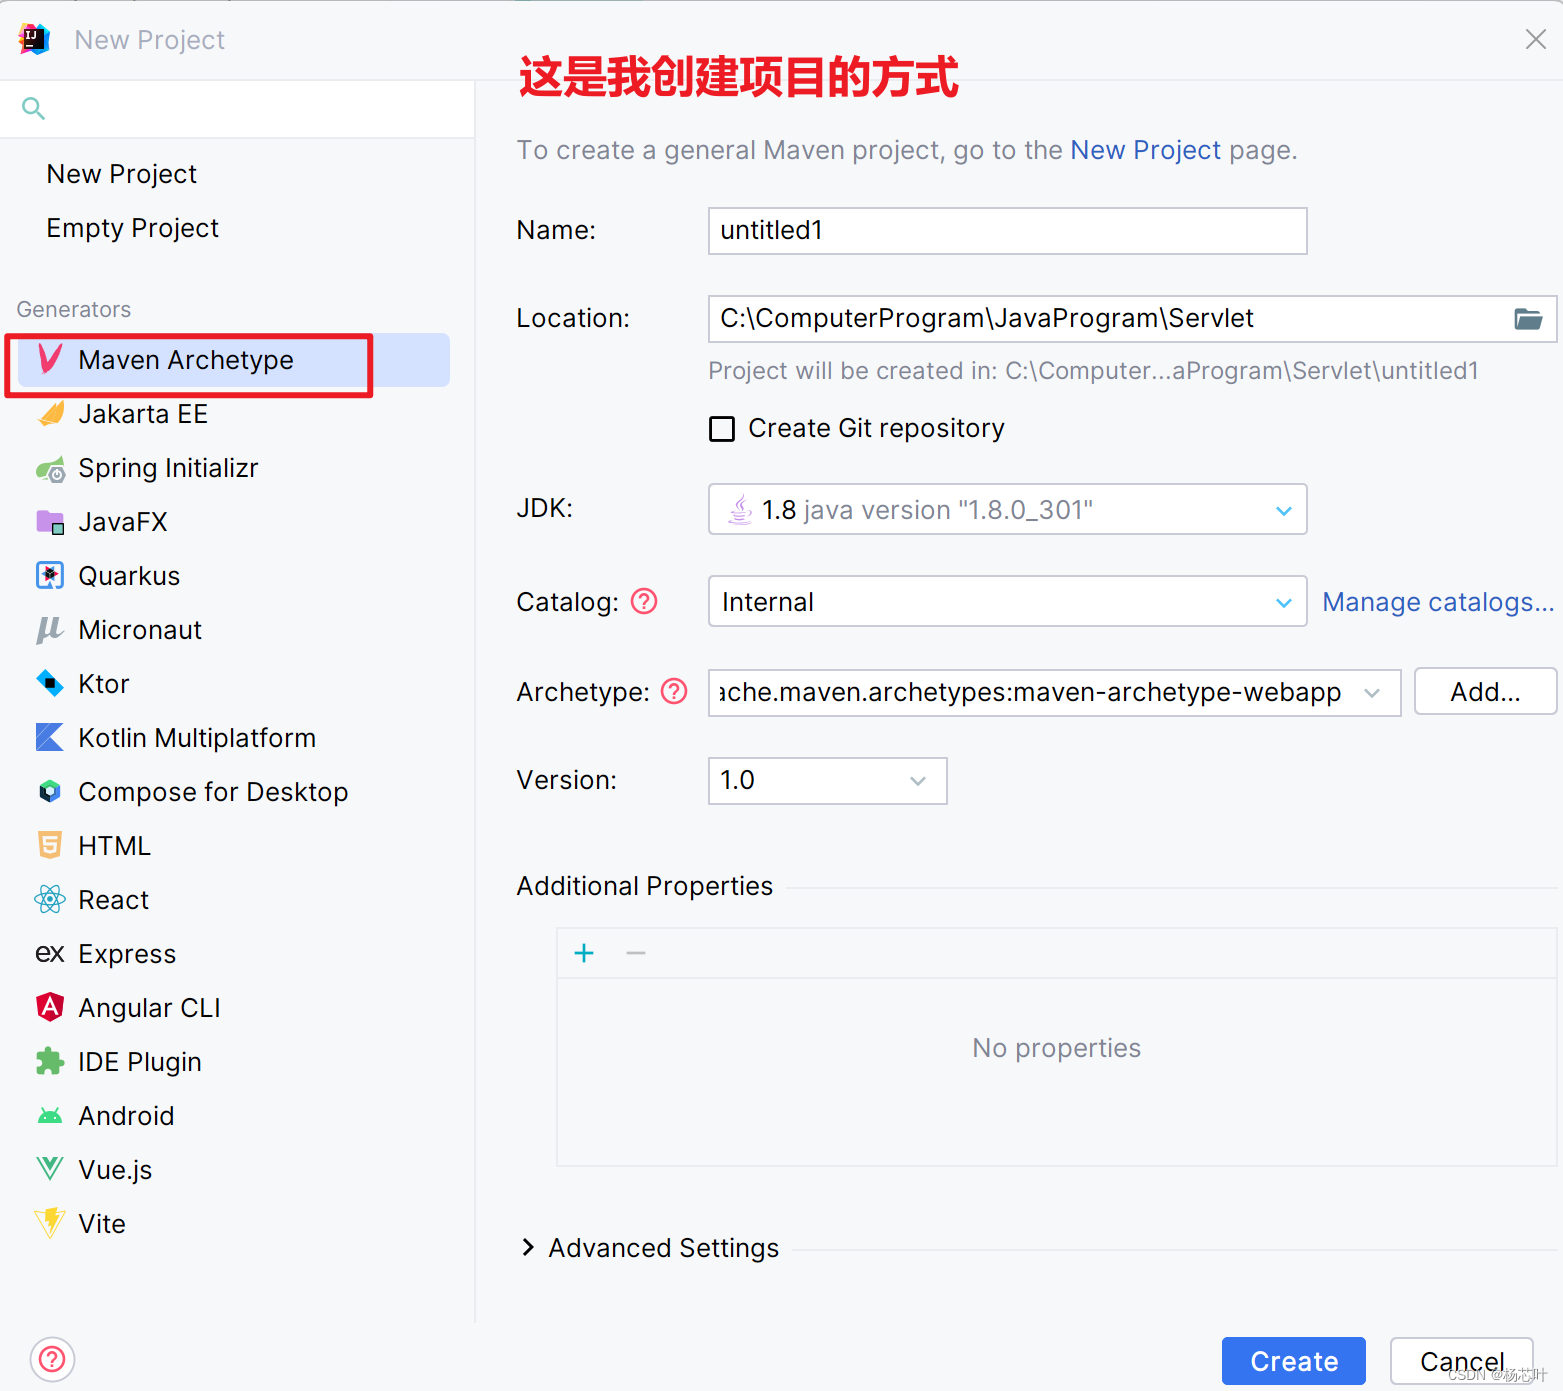Click the Maven Archetype label text

point(186,360)
